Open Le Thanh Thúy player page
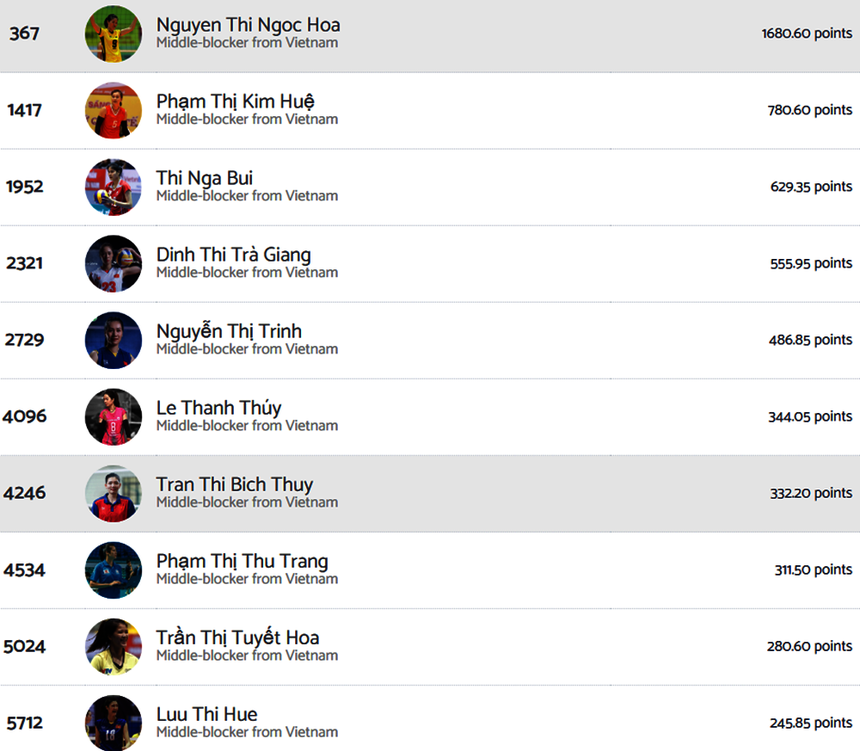This screenshot has width=860, height=751. point(218,408)
